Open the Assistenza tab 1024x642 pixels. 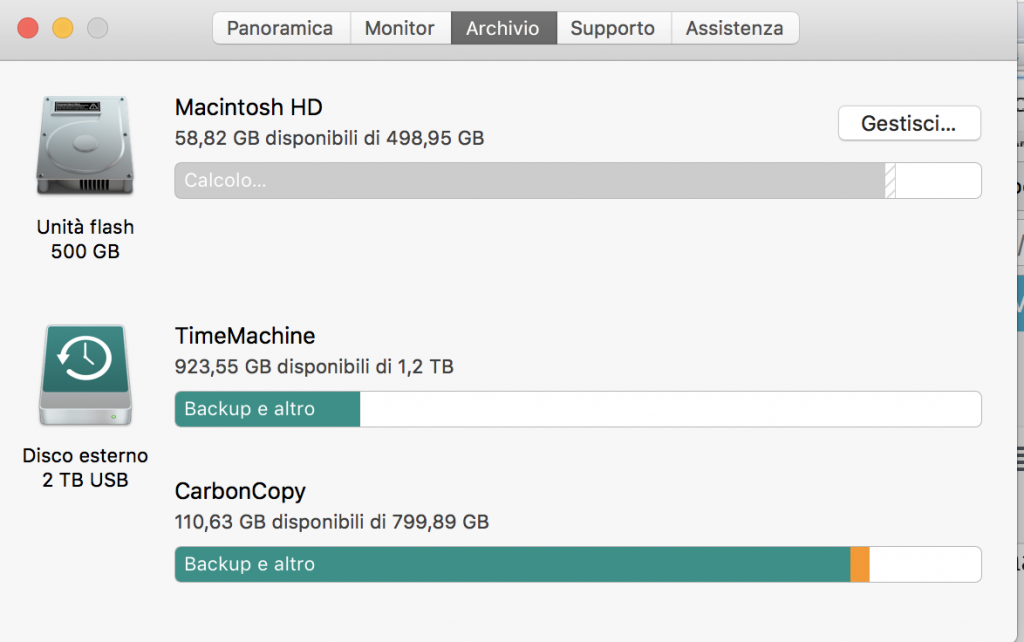[735, 28]
